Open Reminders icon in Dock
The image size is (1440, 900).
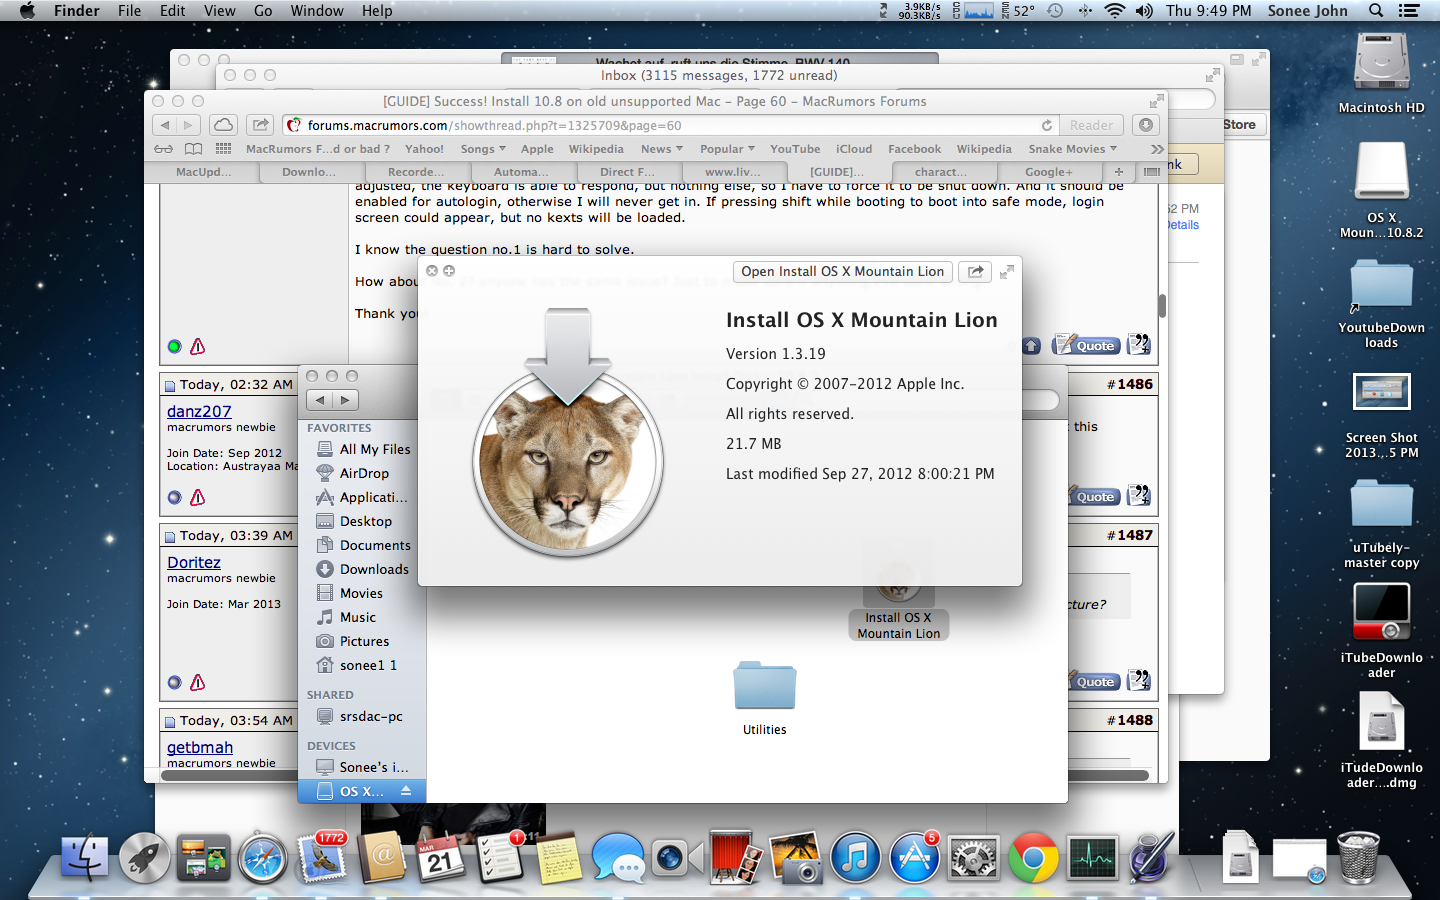click(x=500, y=858)
